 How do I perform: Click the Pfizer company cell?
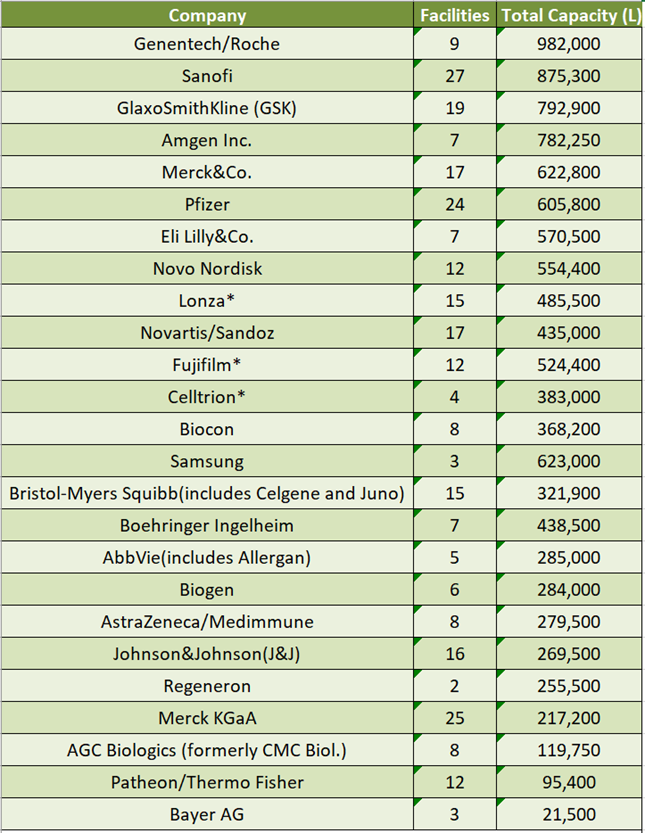click(x=207, y=204)
